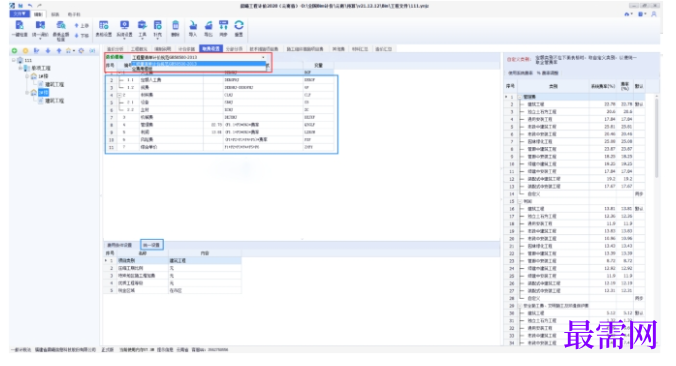Collapse the first category group in rate table
The height and width of the screenshot is (366, 676).
pyautogui.click(x=520, y=97)
